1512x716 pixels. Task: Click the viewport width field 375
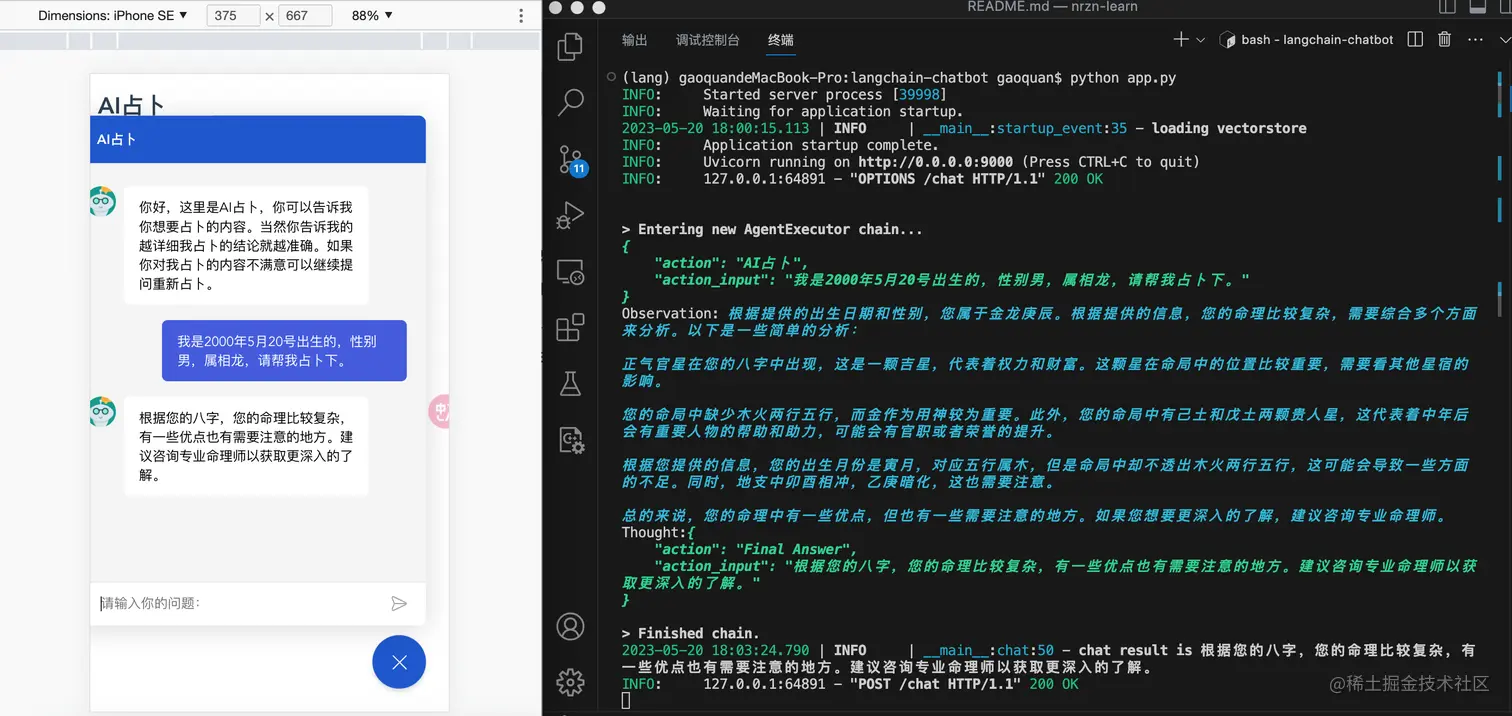tap(233, 16)
